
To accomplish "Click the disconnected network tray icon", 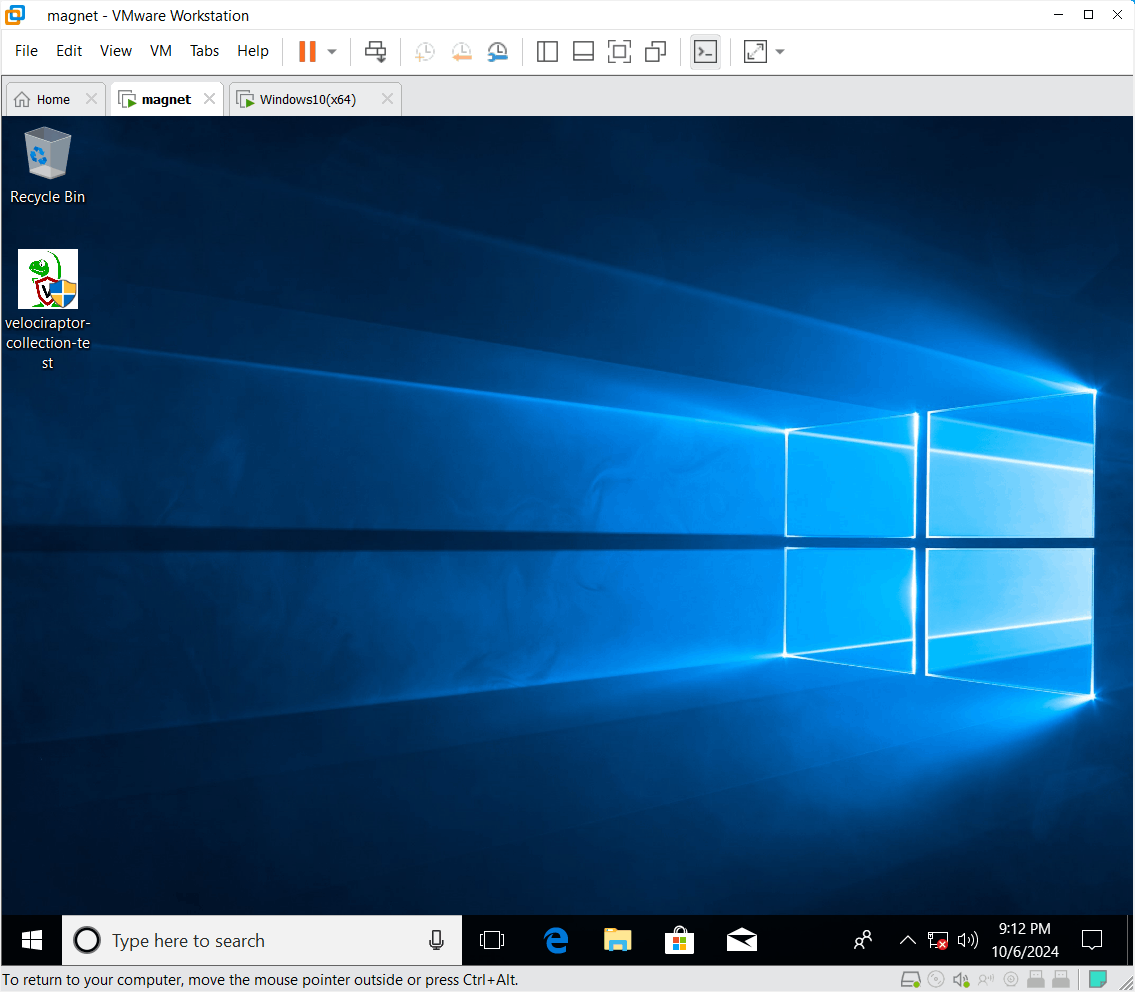I will pos(937,941).
